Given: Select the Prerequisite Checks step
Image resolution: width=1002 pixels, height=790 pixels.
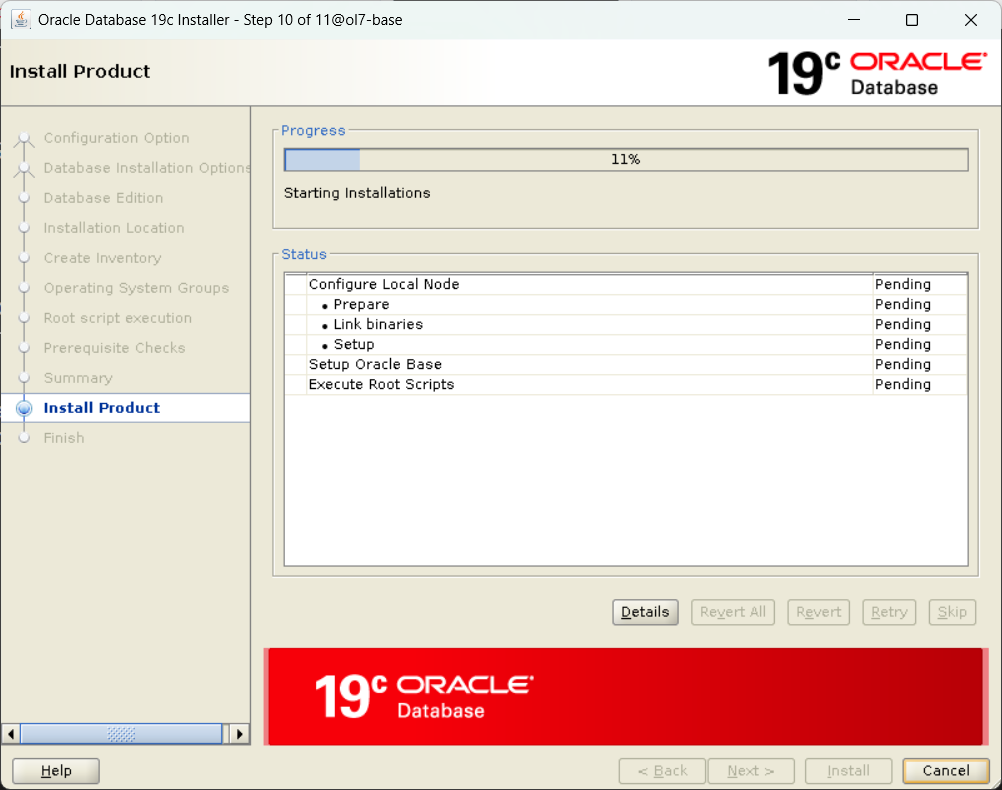Looking at the screenshot, I should tap(114, 348).
